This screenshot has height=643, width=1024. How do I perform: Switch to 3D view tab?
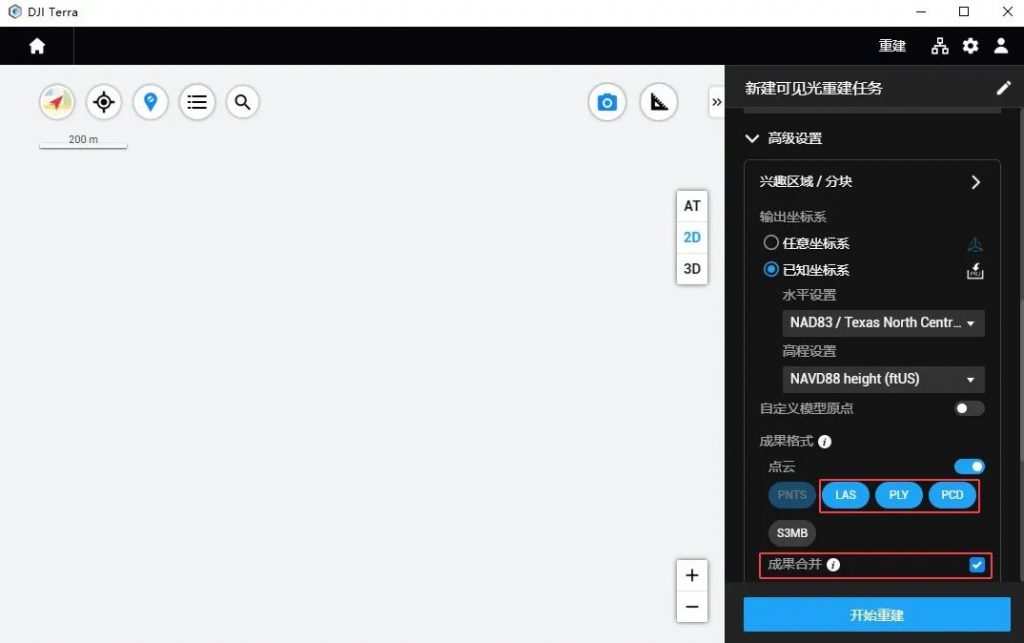692,269
